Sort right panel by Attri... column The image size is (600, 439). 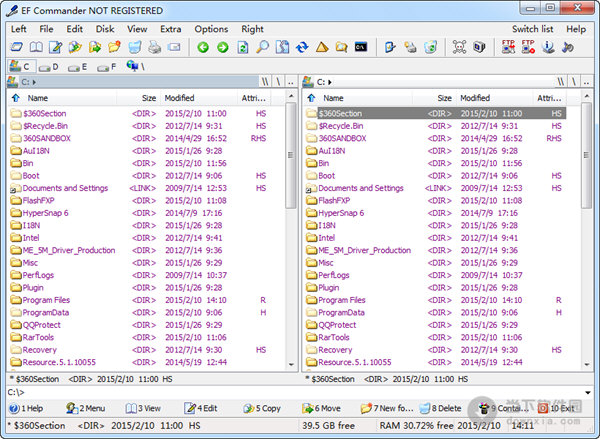549,98
